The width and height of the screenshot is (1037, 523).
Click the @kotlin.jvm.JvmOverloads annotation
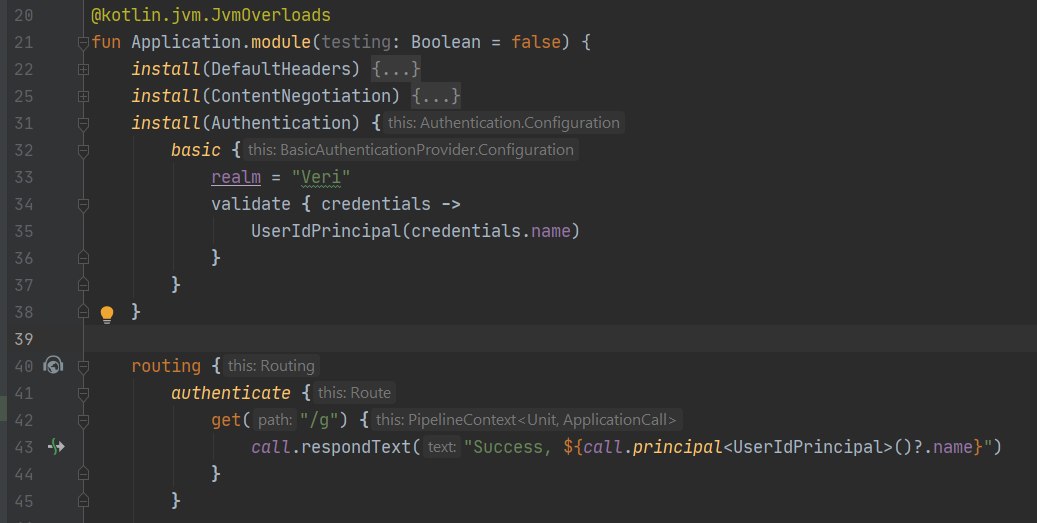(x=211, y=15)
